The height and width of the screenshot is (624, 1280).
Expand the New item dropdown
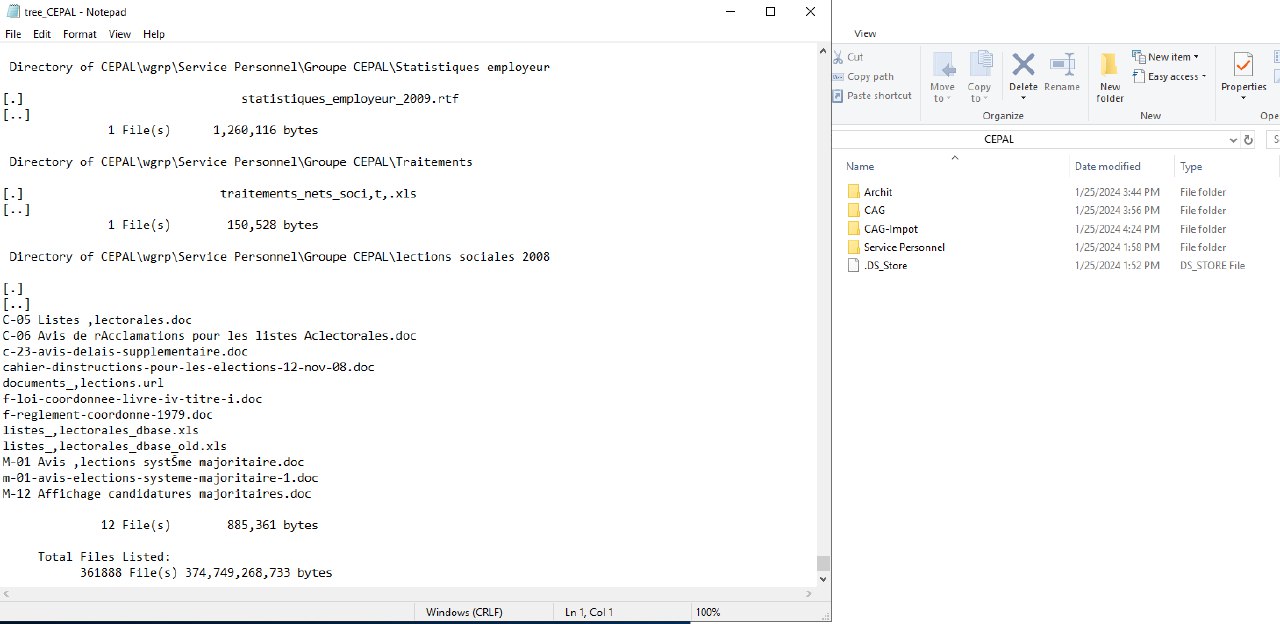[x=1166, y=57]
